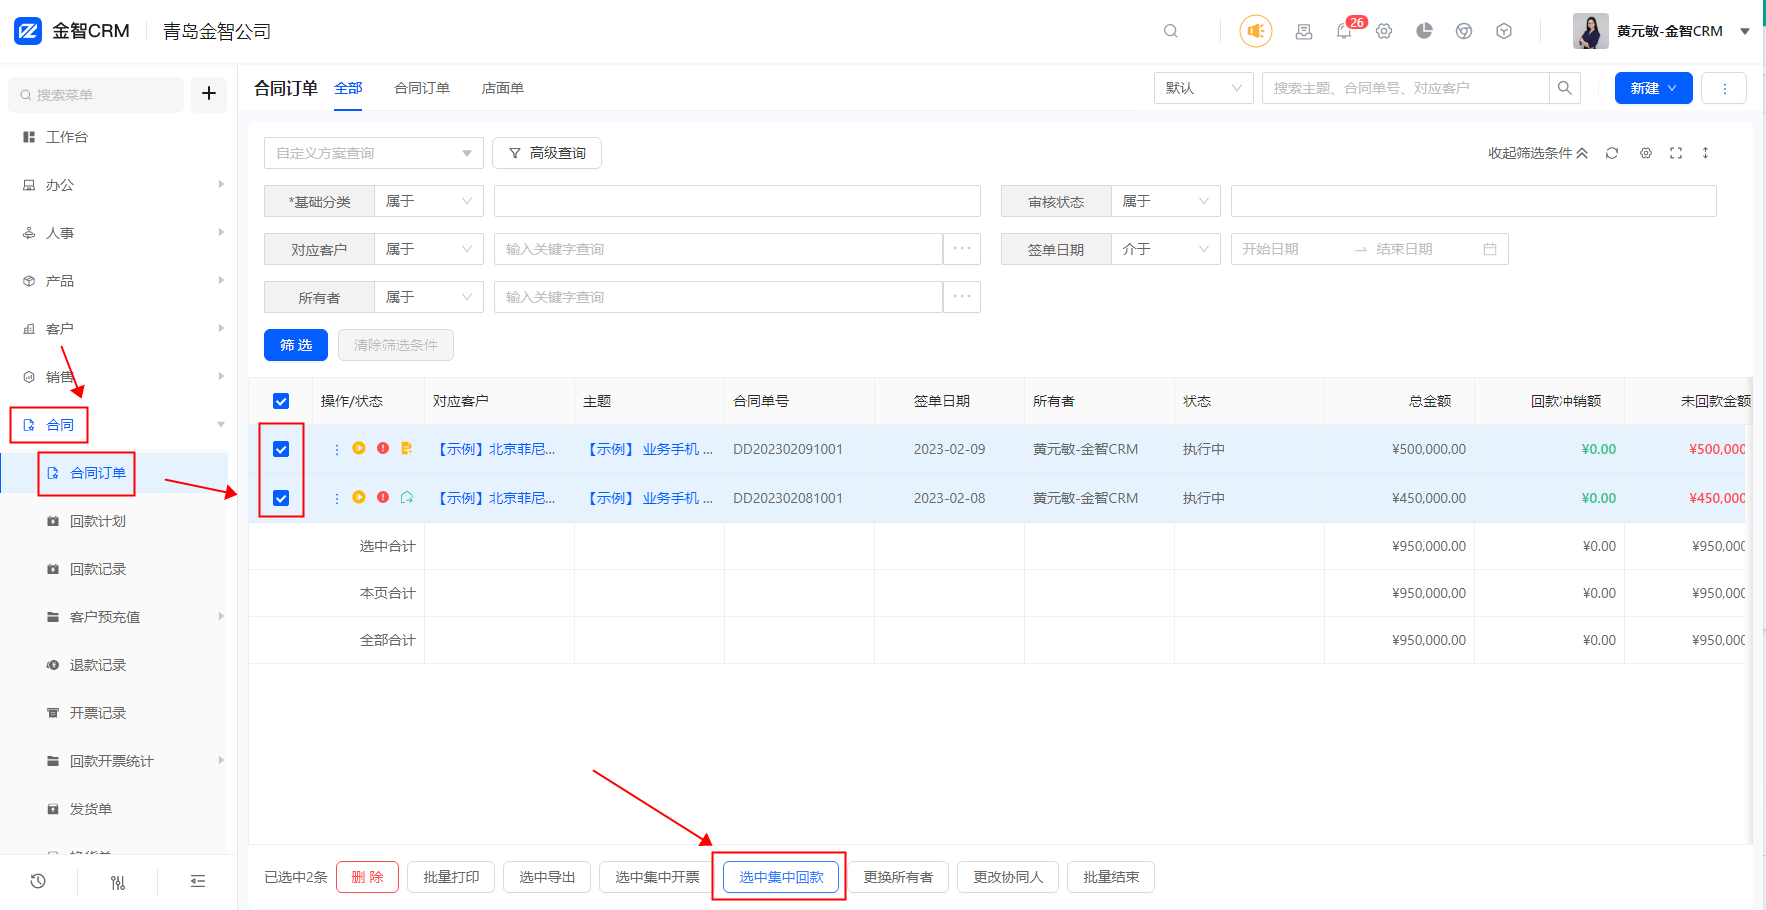This screenshot has width=1766, height=910.
Task: Open the 默认 view dropdown
Action: click(x=1204, y=88)
